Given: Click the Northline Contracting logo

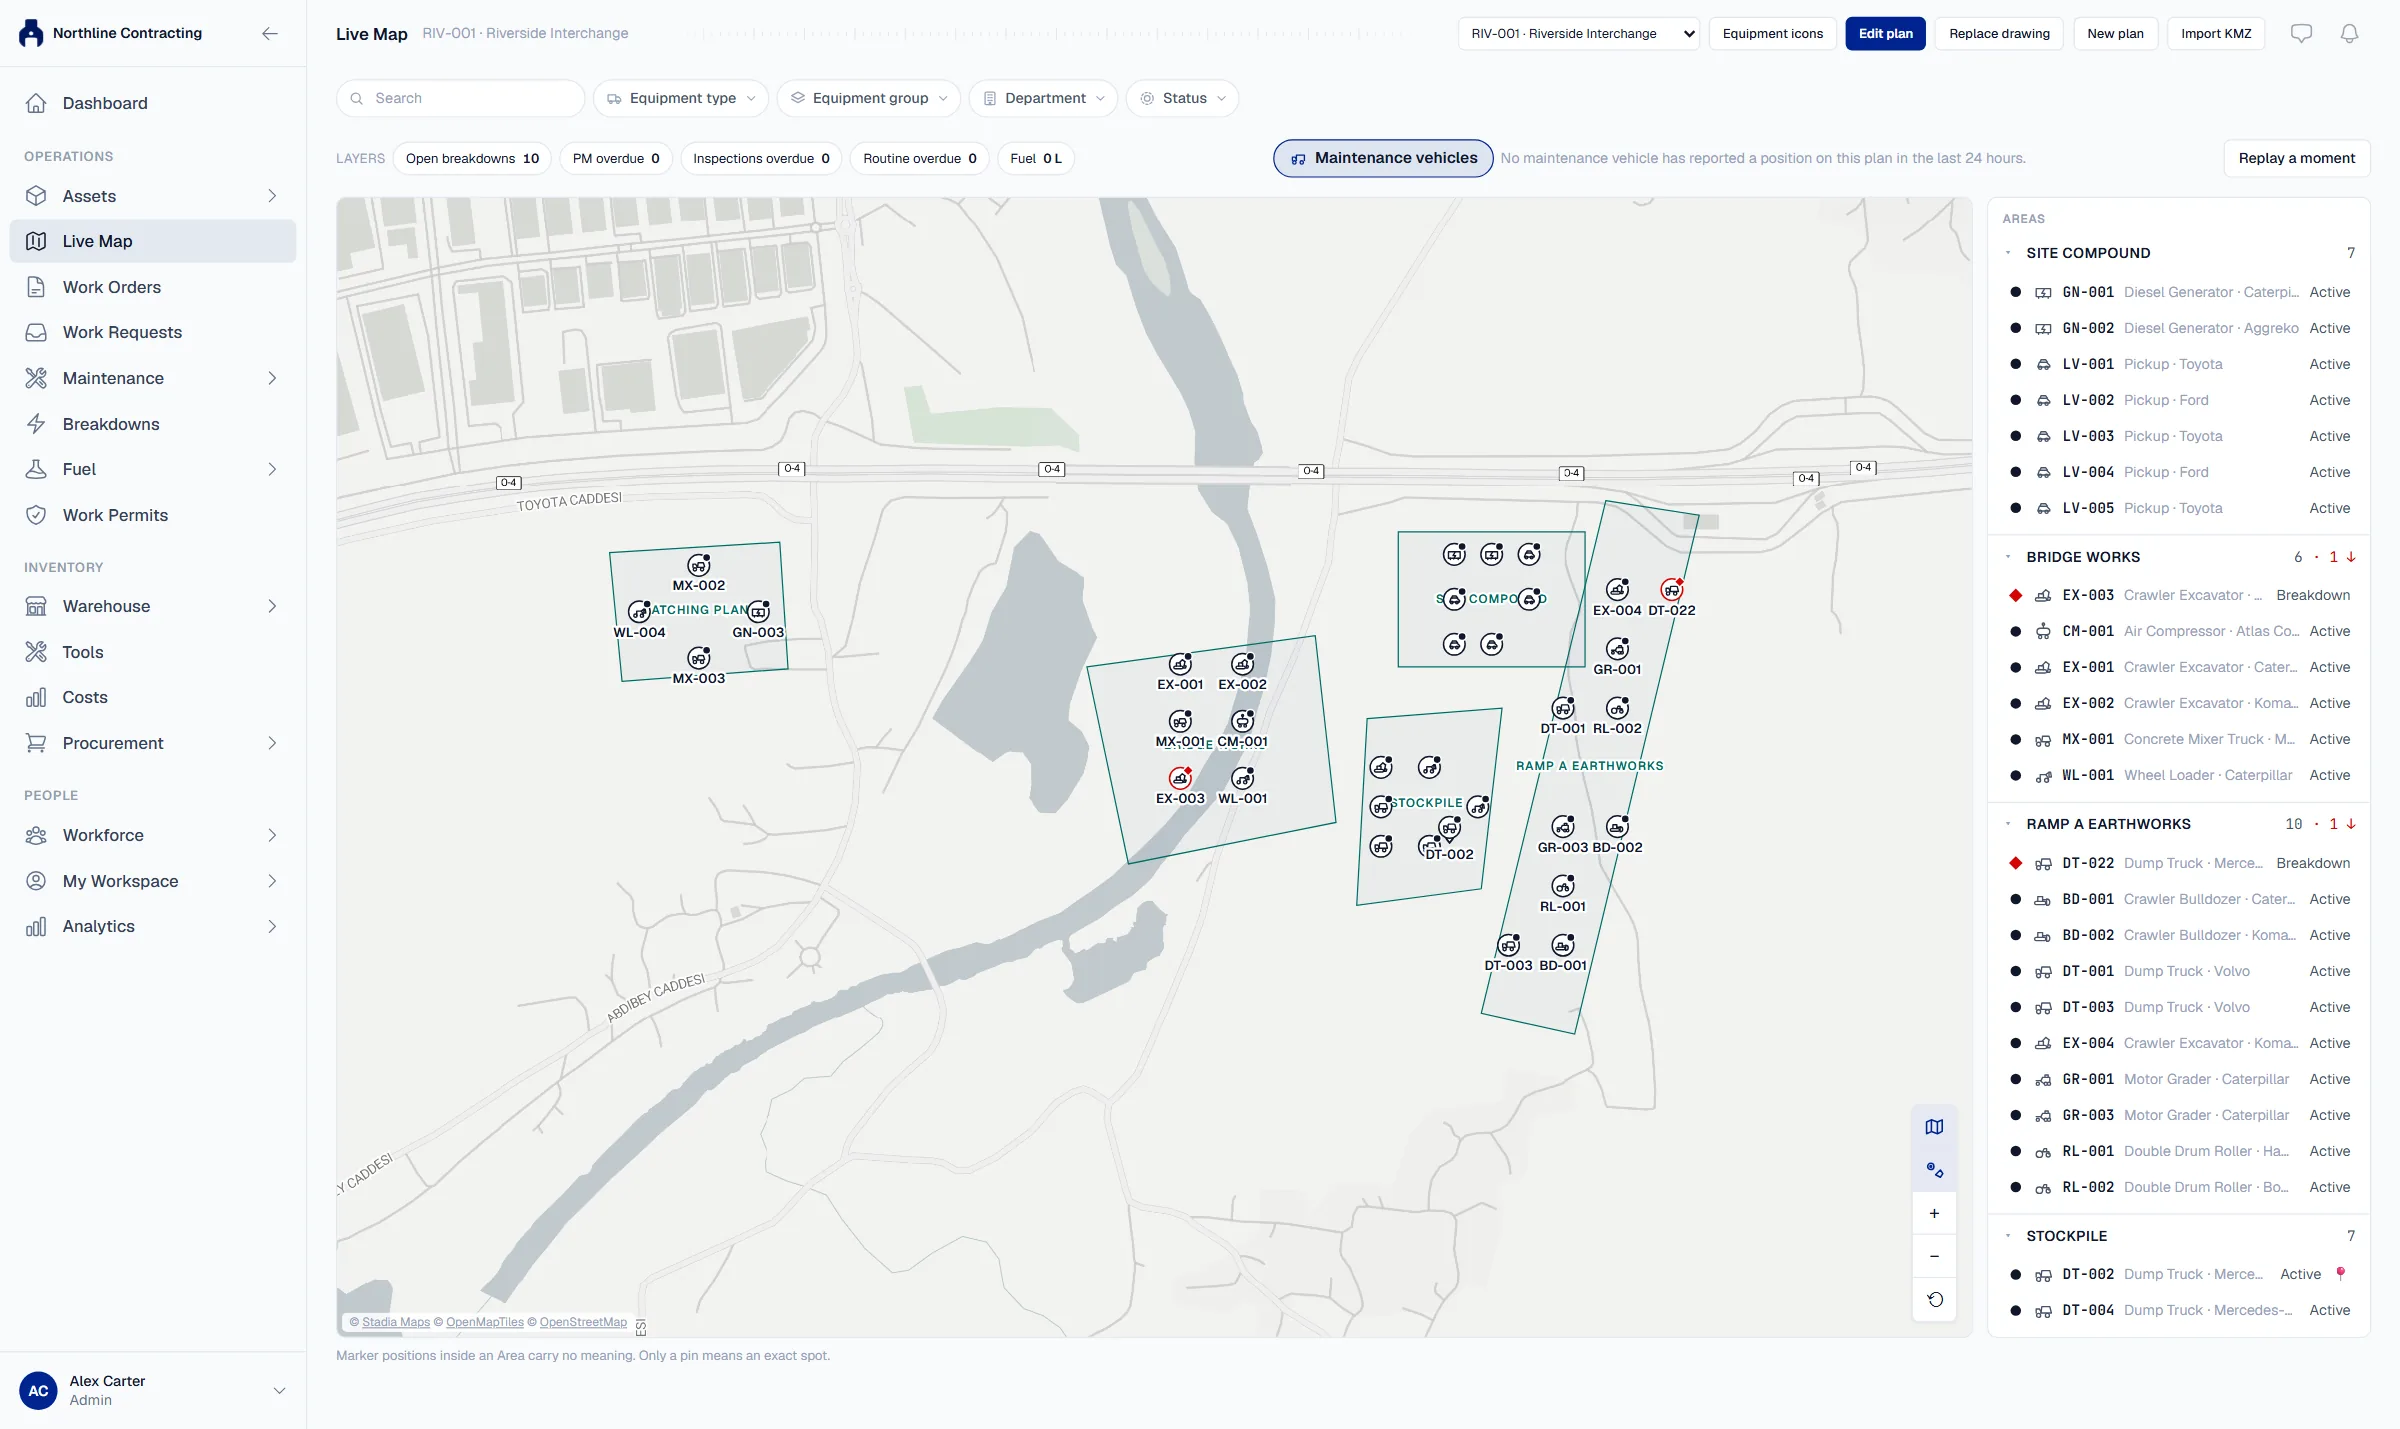Looking at the screenshot, I should [x=32, y=33].
